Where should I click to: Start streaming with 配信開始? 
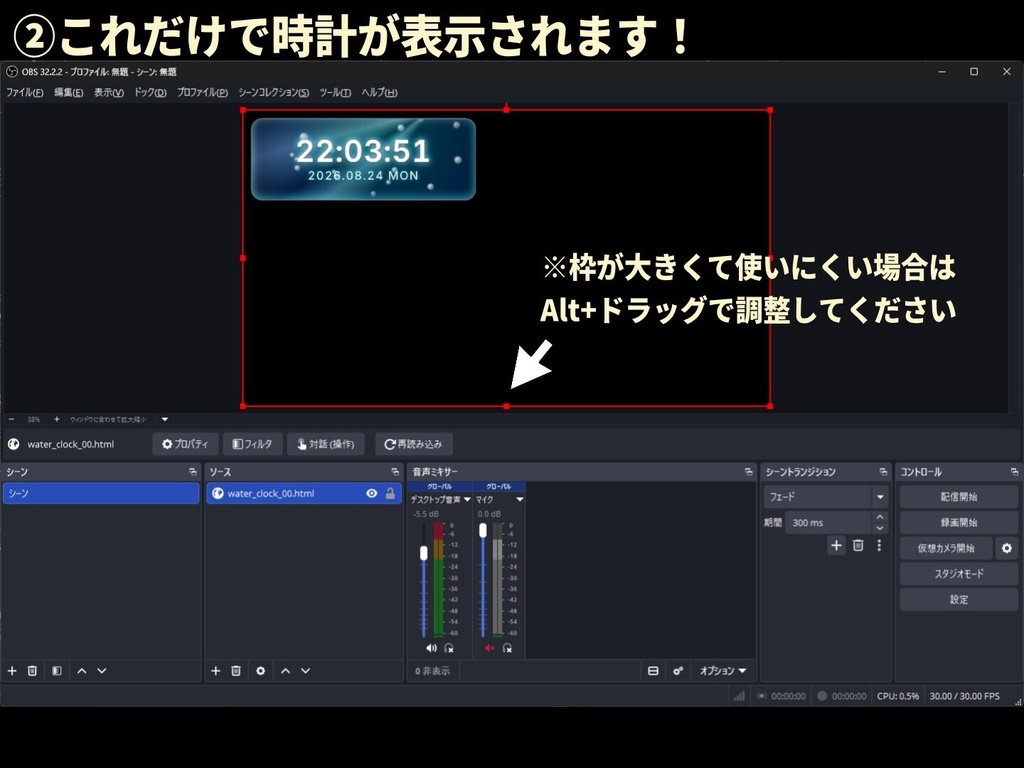[x=959, y=497]
